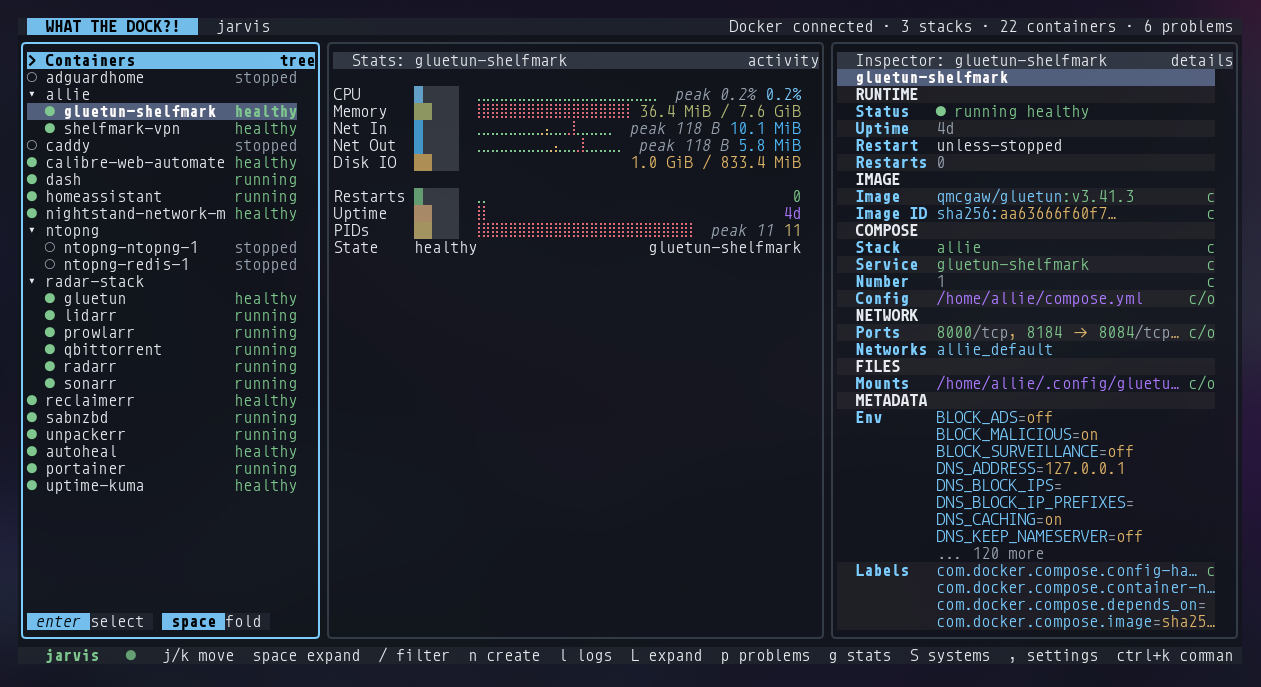Click l logs shortcut
The image size is (1261, 687).
pos(585,656)
